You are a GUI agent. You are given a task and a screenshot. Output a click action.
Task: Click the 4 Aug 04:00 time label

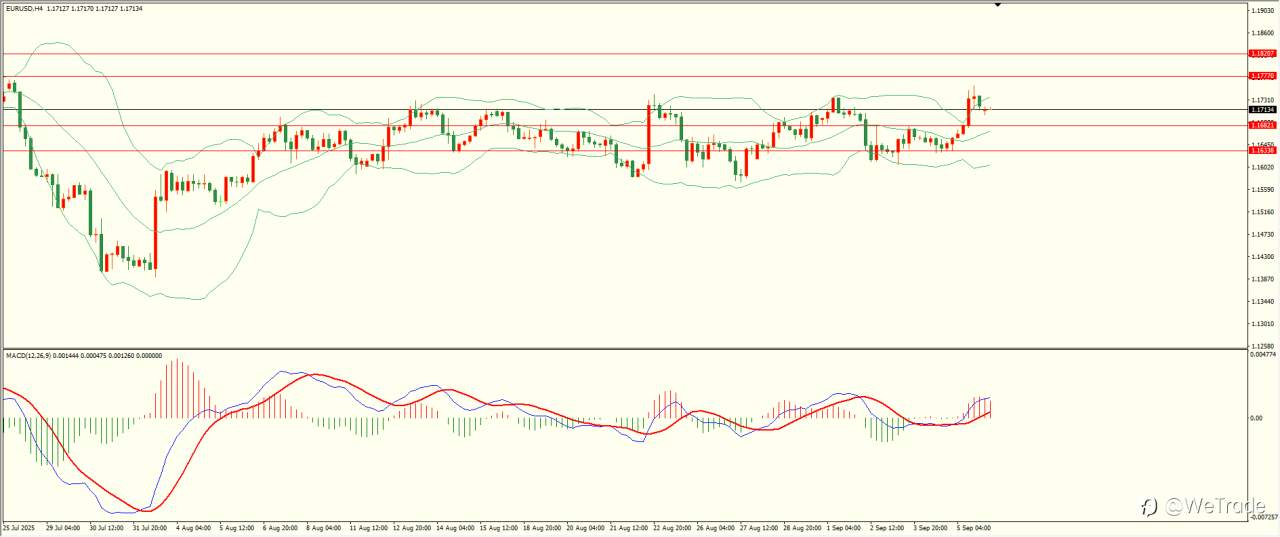(x=192, y=526)
